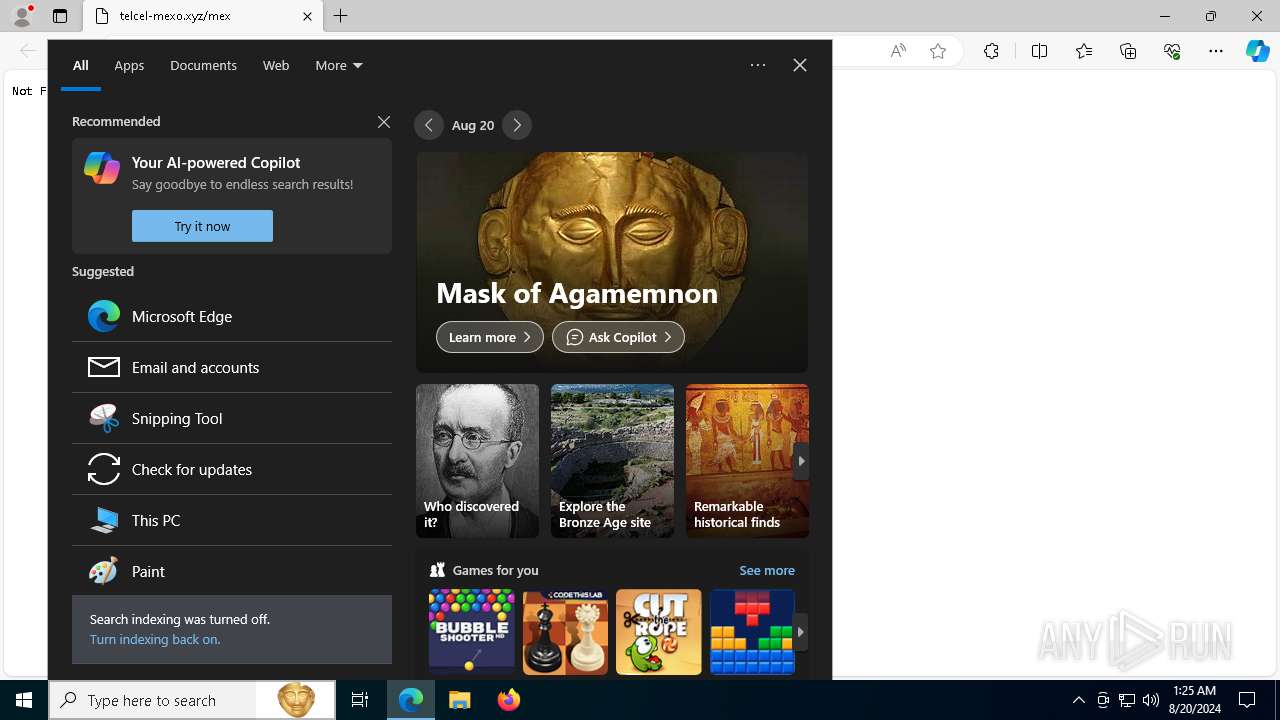Open Edge Collections
Screen dimensions: 1280x720
[x=1128, y=51]
